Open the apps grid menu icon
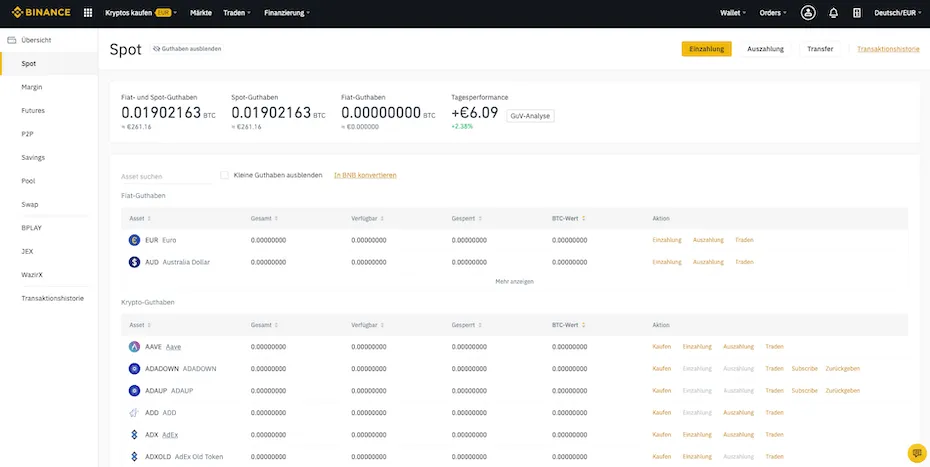Viewport: 930px width, 467px height. tap(88, 12)
